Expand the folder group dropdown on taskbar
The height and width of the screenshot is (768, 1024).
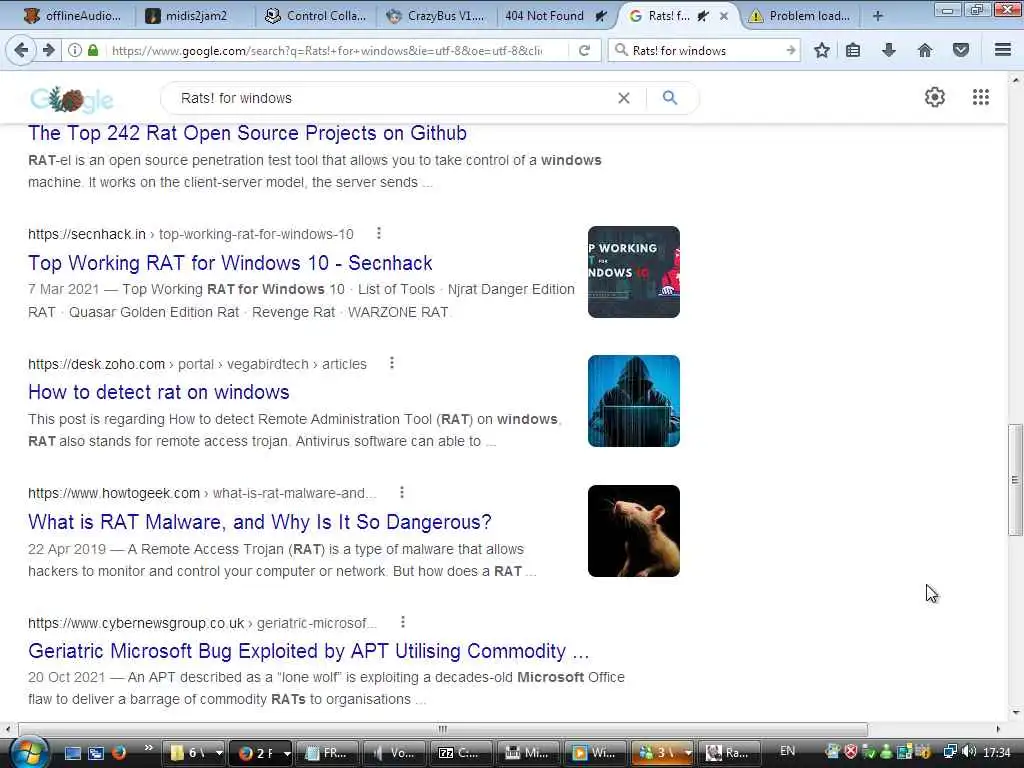coord(219,753)
